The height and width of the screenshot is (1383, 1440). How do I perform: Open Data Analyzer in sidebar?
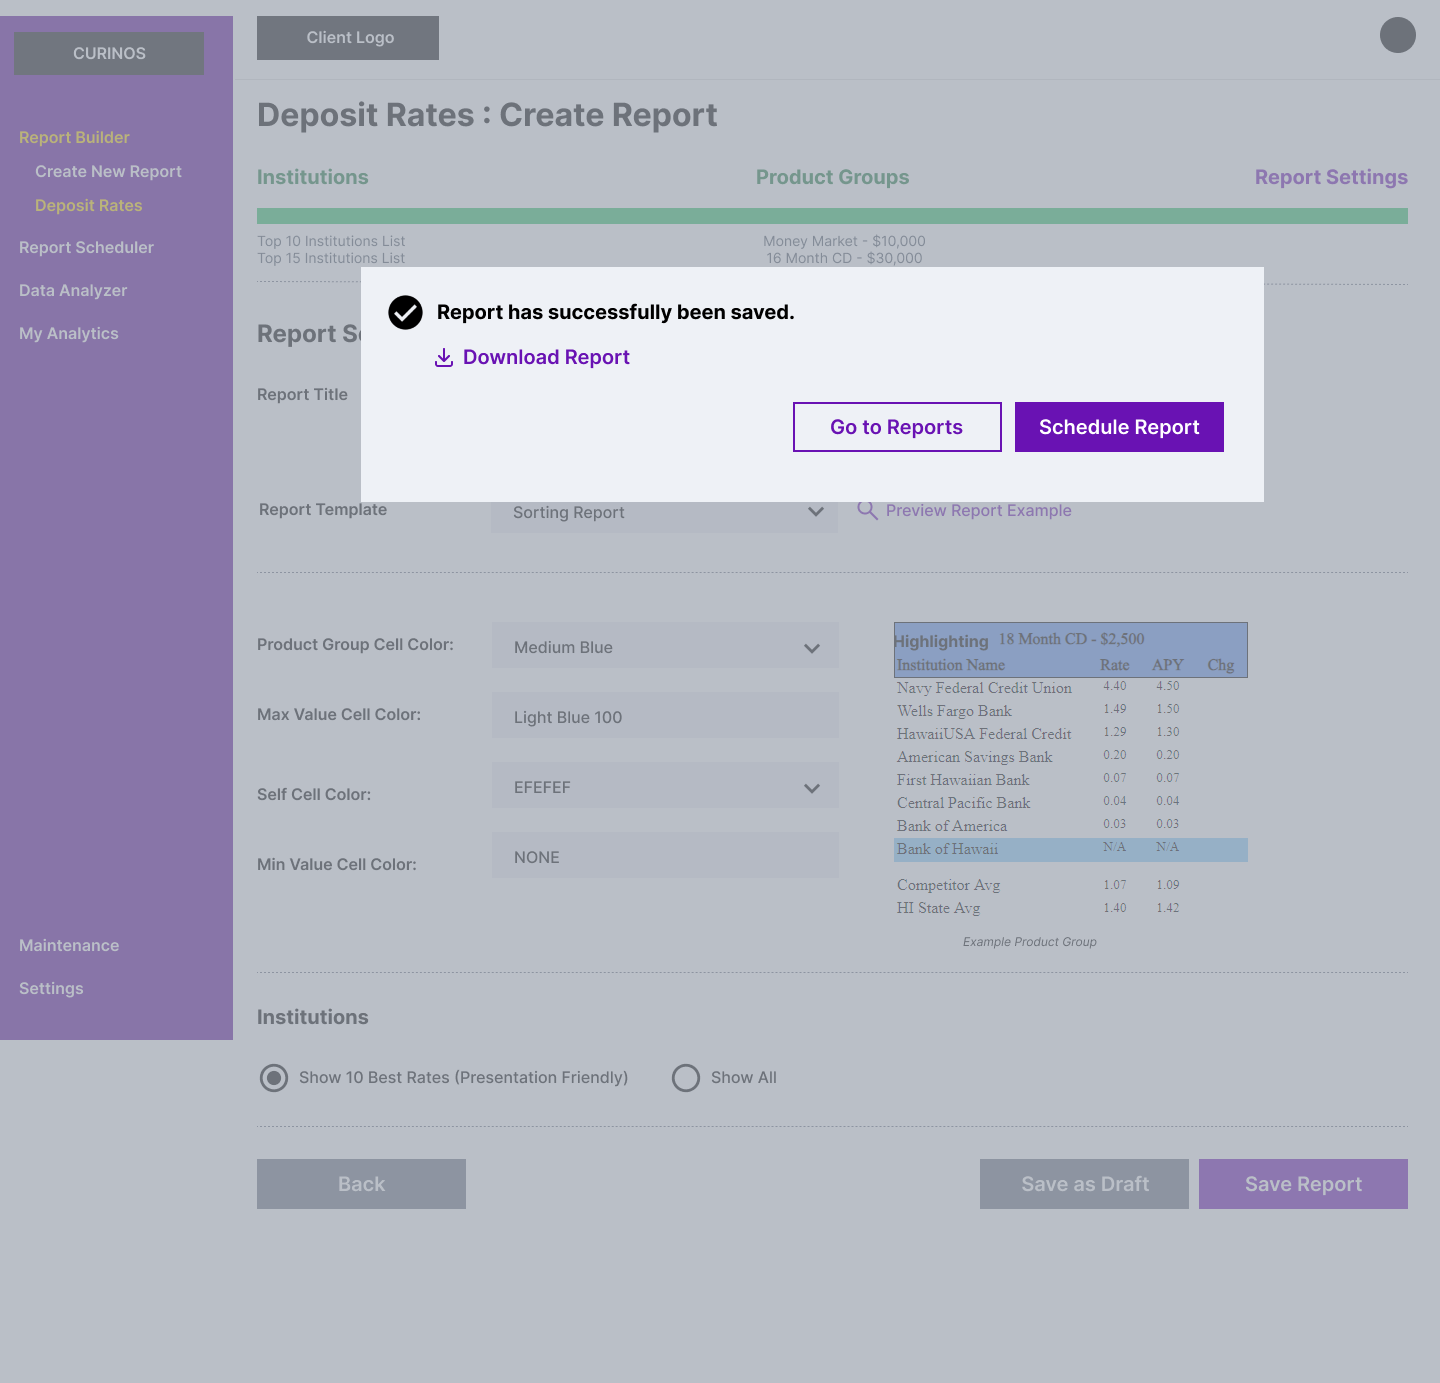click(x=73, y=290)
